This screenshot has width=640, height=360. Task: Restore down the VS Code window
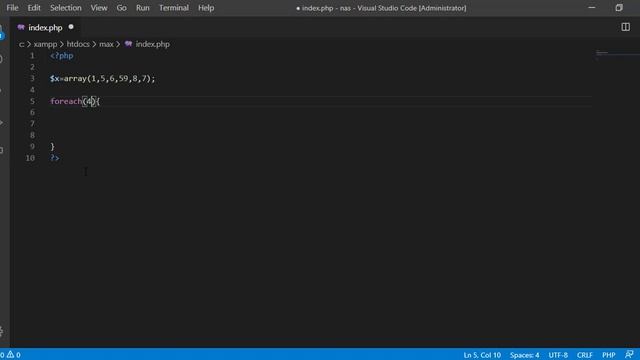[x=619, y=8]
